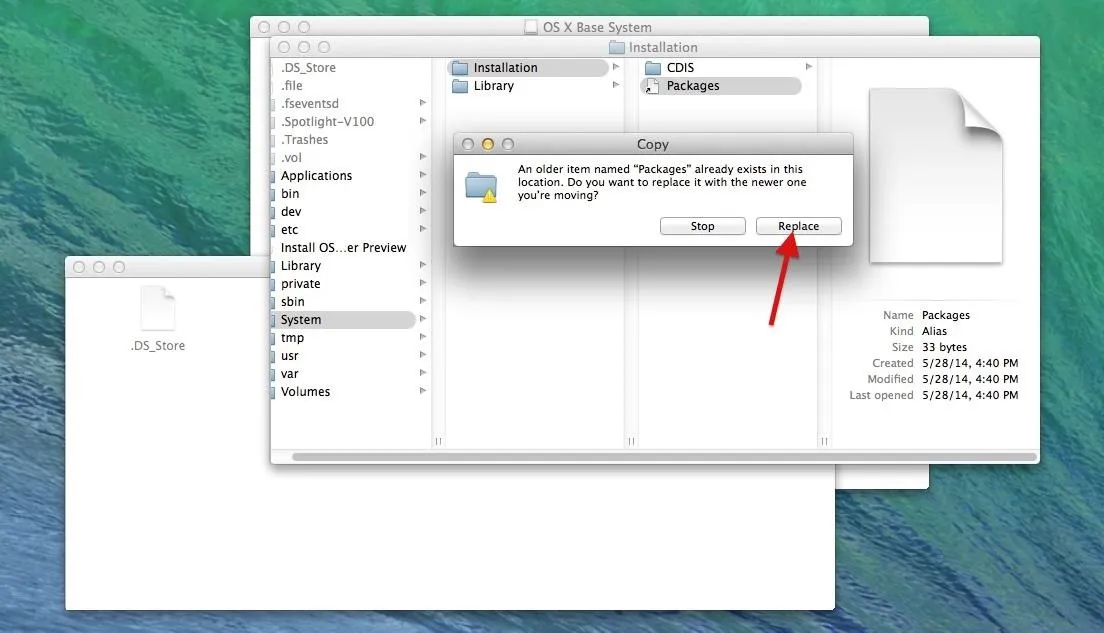This screenshot has height=633, width=1104.
Task: Select Install OS...er Preview item
Action: [x=344, y=248]
